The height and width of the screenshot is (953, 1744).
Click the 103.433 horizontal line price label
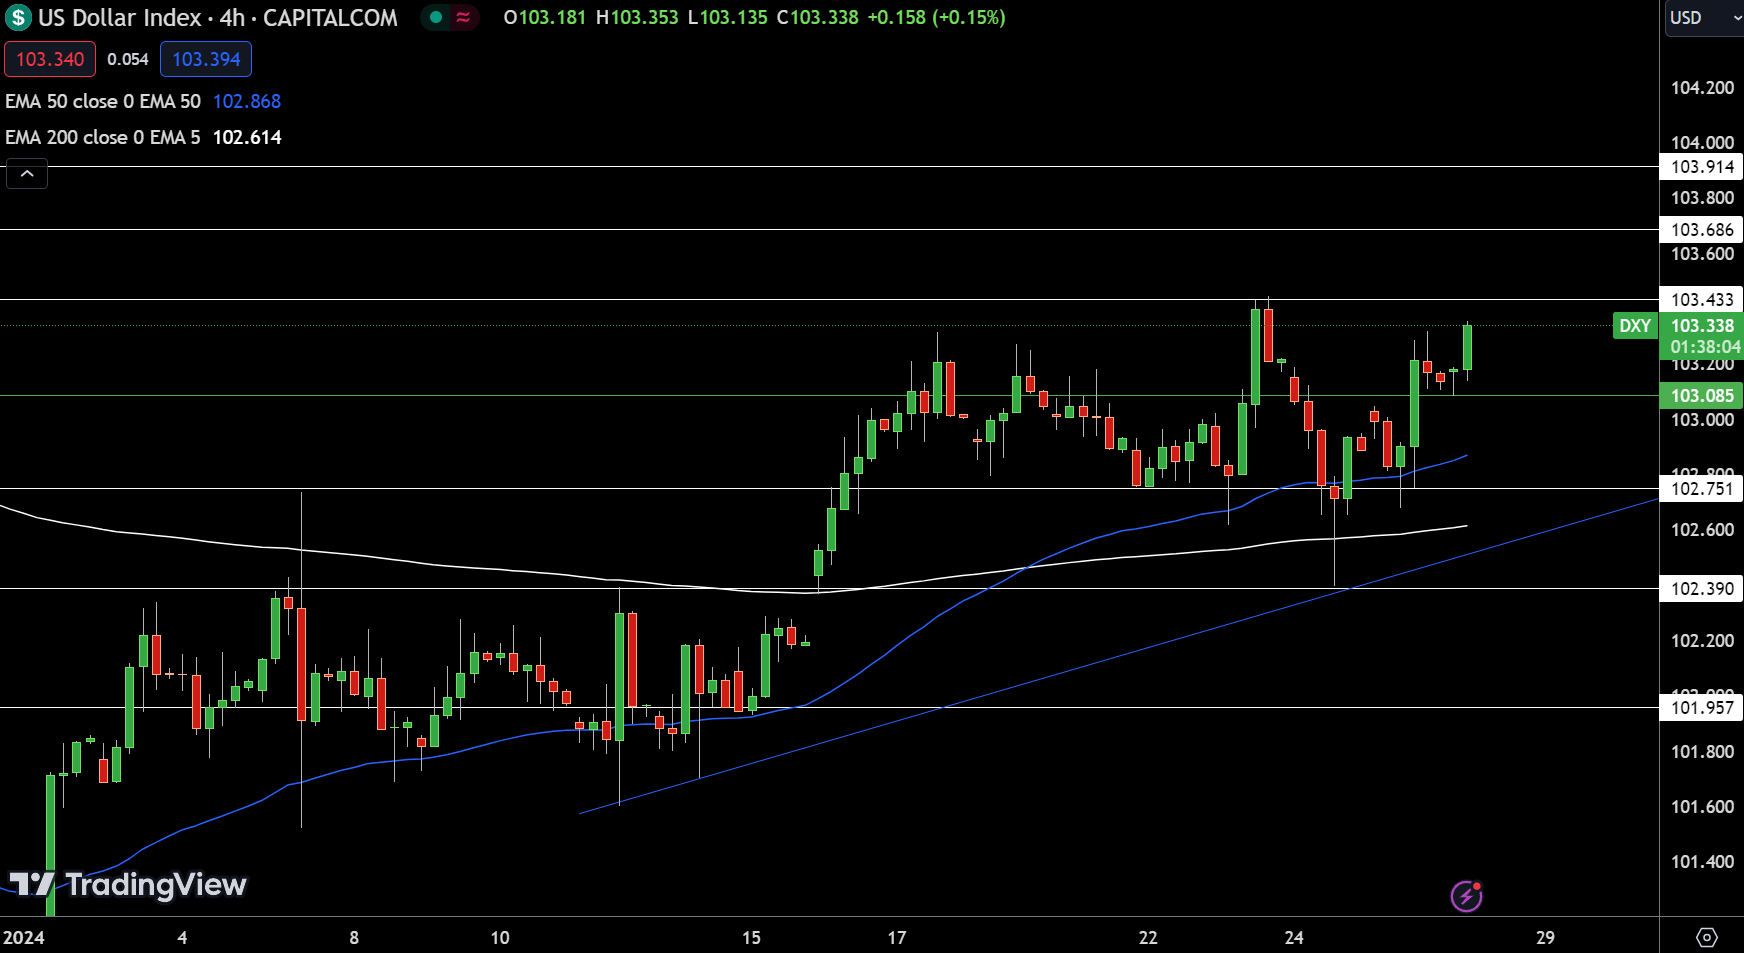click(1702, 299)
